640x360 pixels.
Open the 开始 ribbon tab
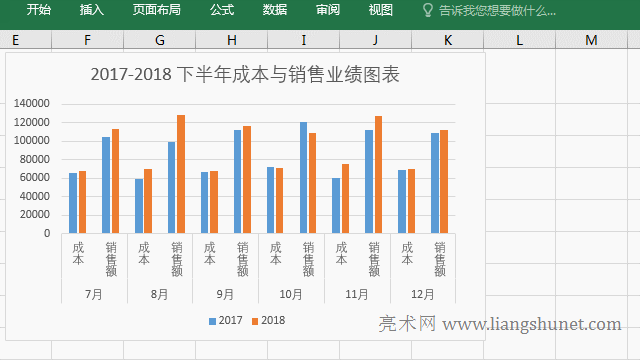(39, 10)
